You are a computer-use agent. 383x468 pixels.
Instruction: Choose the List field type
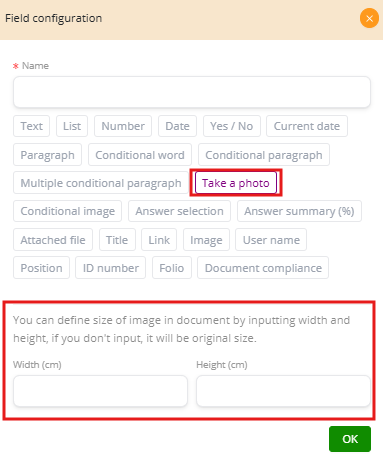72,126
